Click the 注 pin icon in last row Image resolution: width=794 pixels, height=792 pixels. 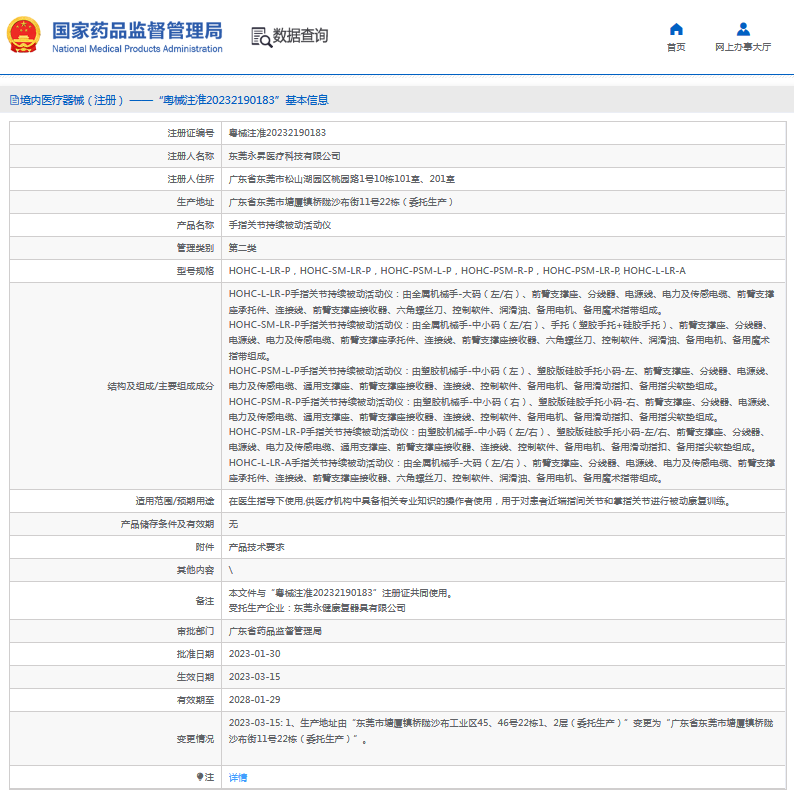(x=200, y=777)
